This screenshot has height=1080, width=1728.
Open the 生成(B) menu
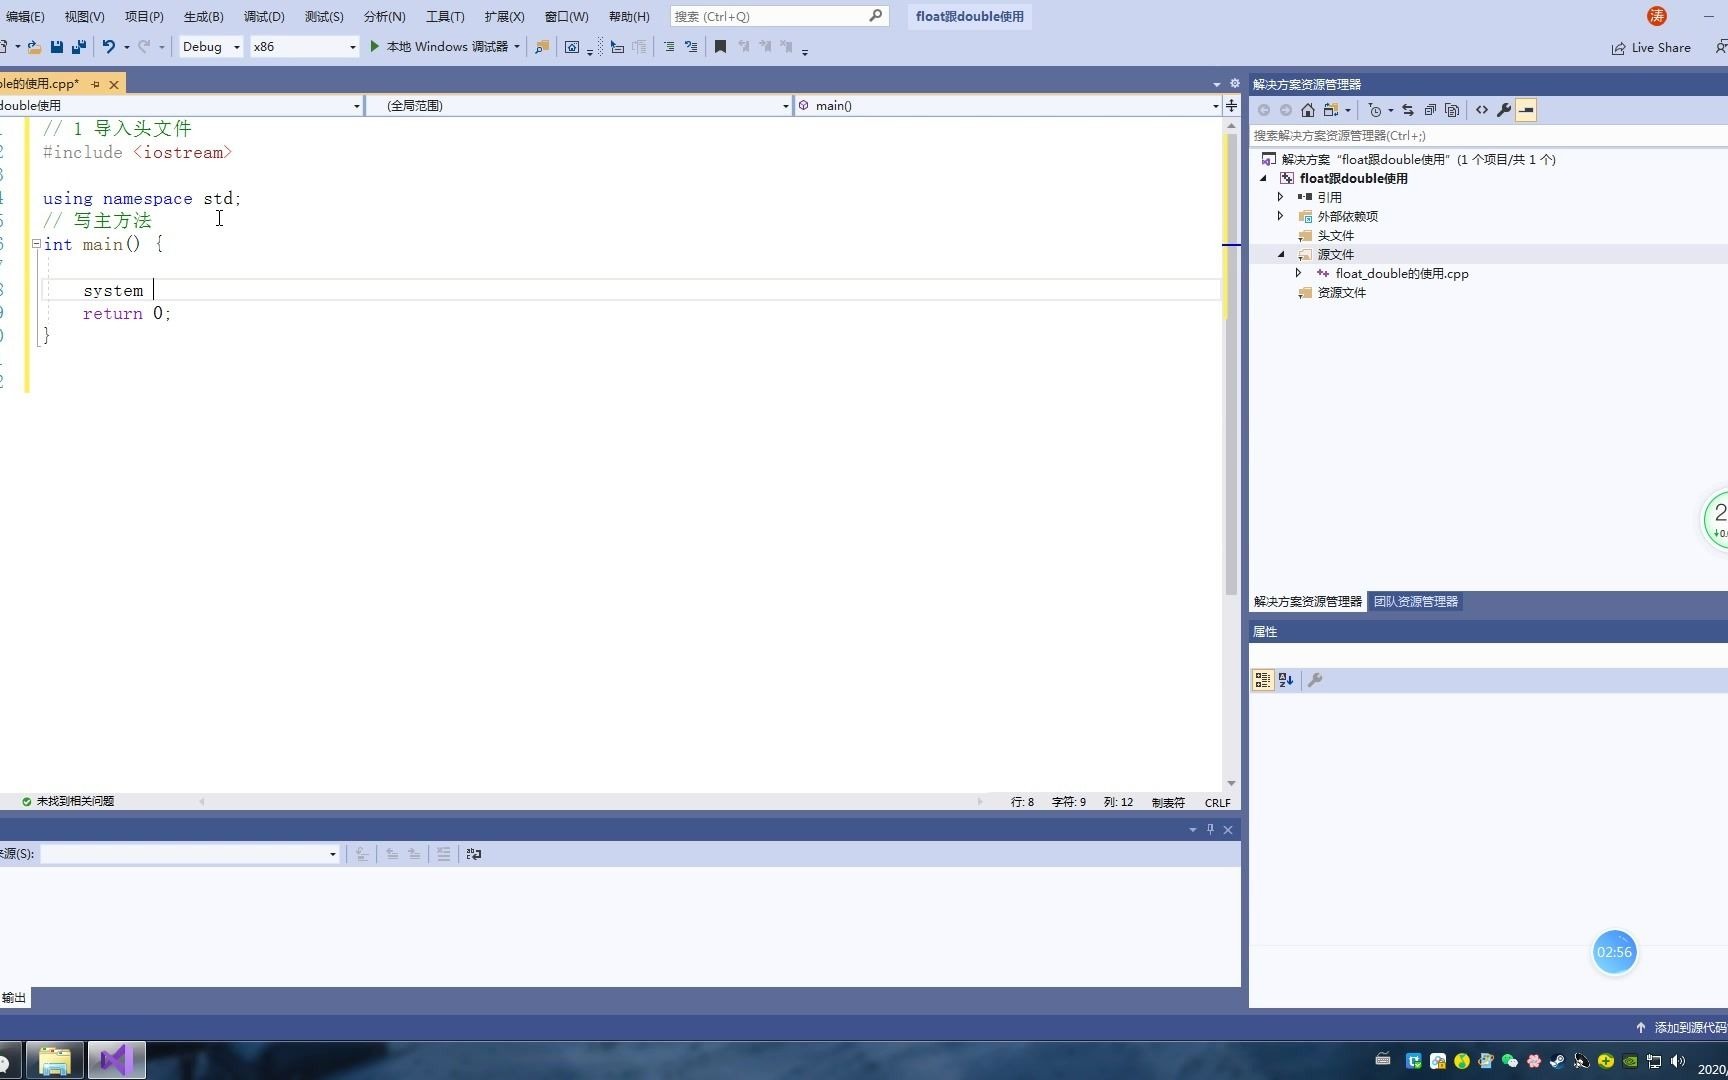(x=203, y=16)
